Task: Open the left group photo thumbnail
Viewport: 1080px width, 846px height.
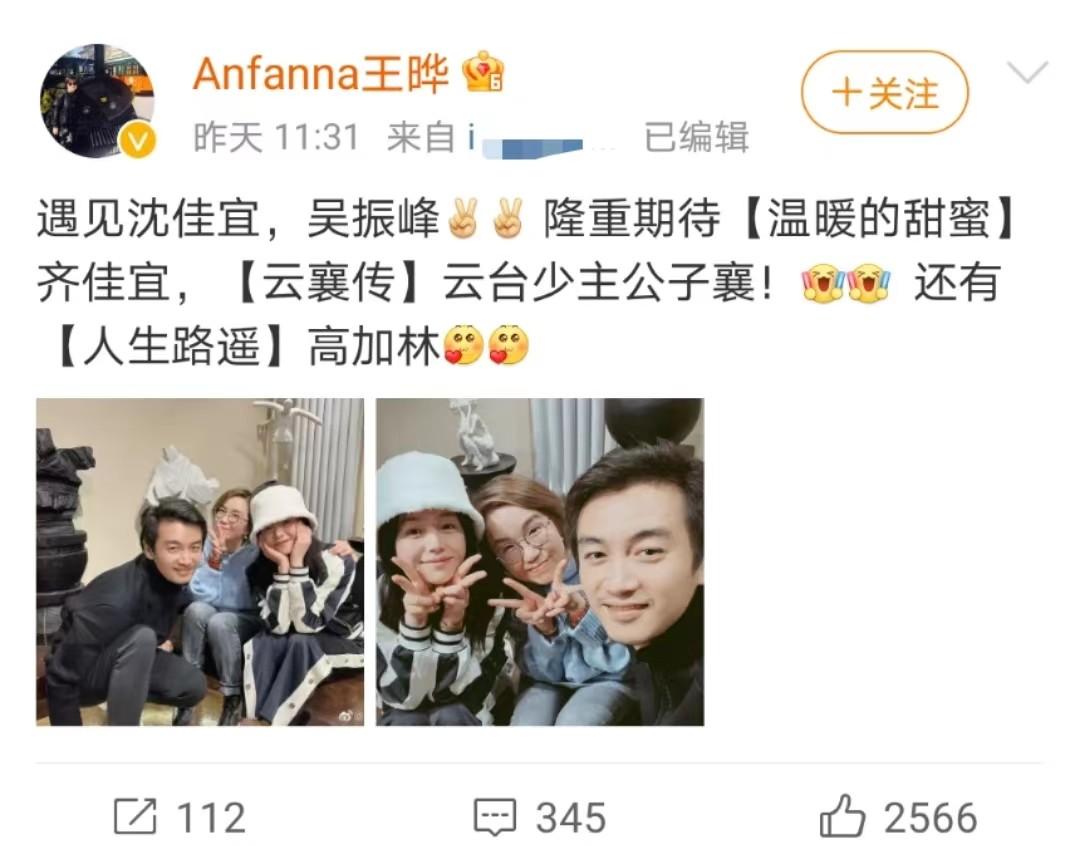Action: 200,561
